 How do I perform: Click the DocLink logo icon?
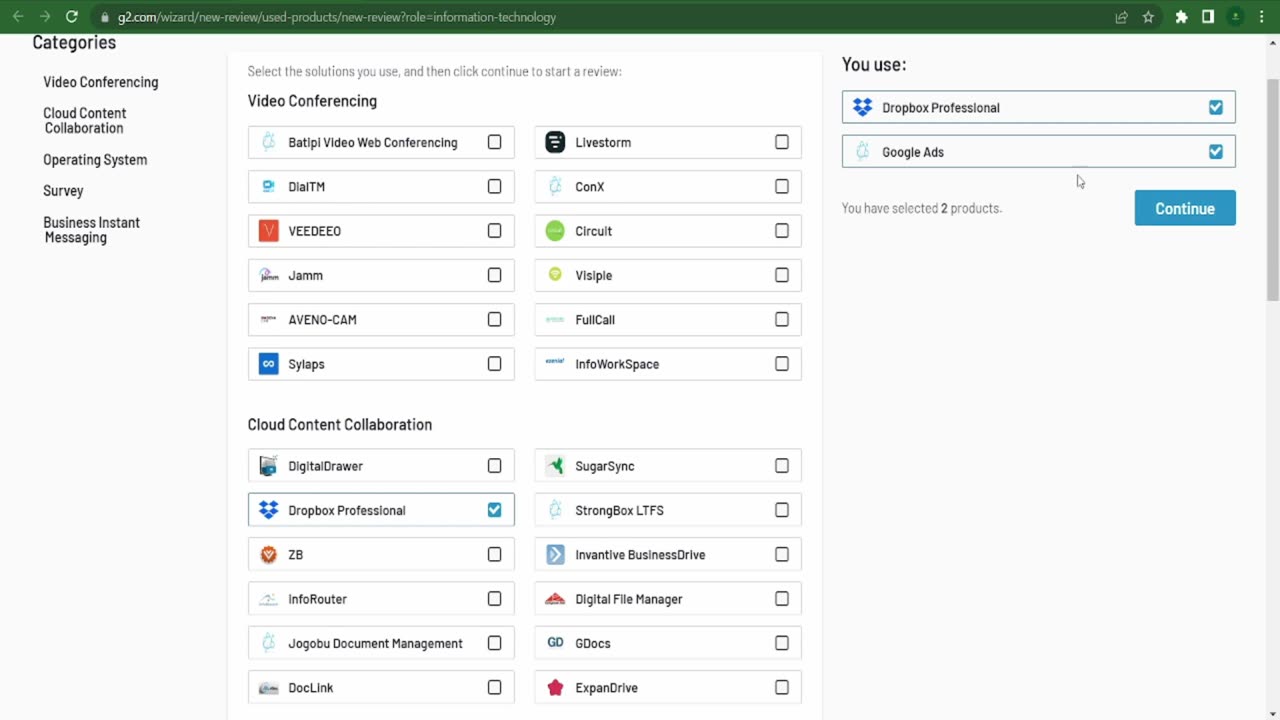tap(268, 688)
